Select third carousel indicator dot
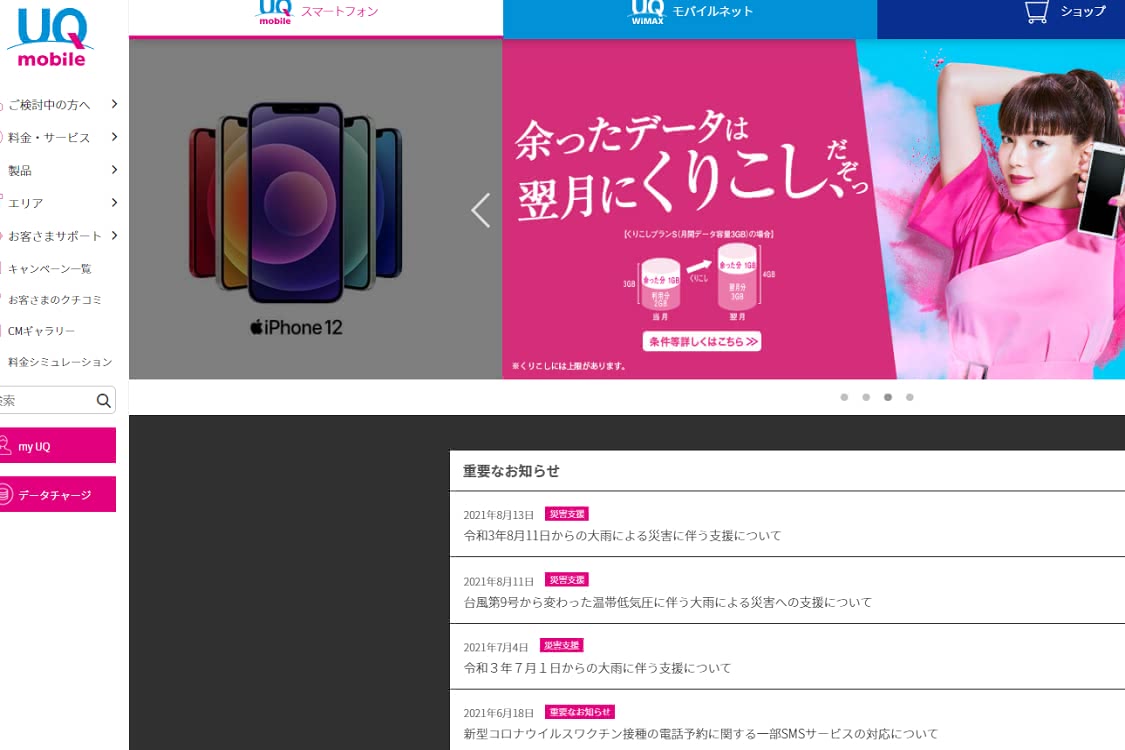This screenshot has width=1125, height=750. coord(888,397)
